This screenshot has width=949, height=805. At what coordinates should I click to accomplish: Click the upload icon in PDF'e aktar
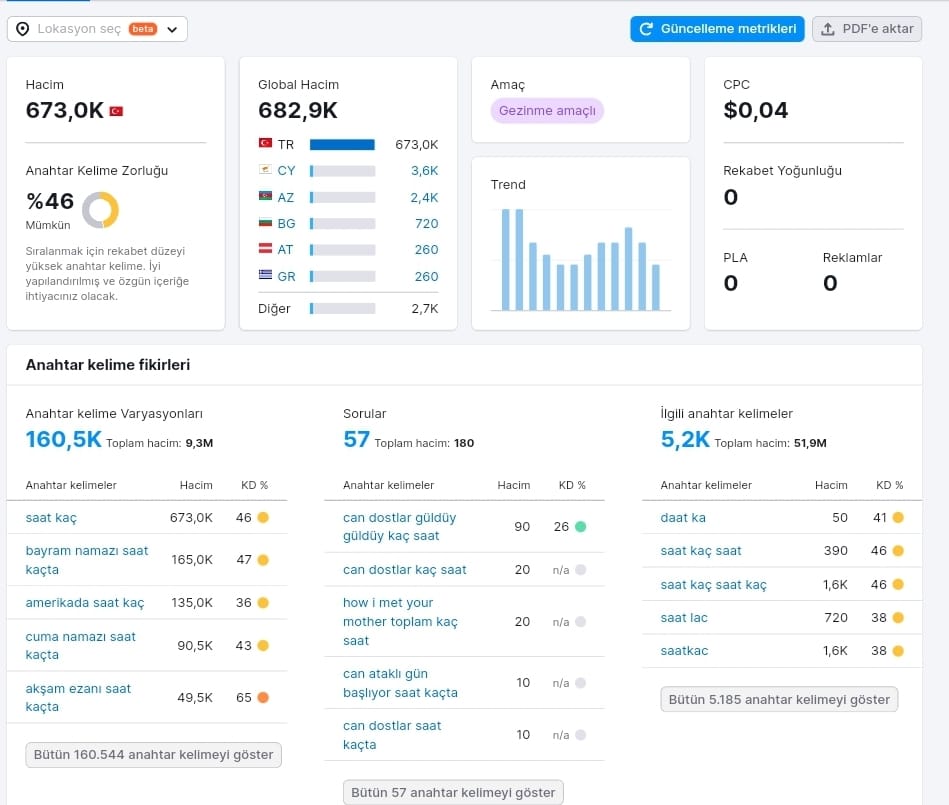[x=827, y=29]
